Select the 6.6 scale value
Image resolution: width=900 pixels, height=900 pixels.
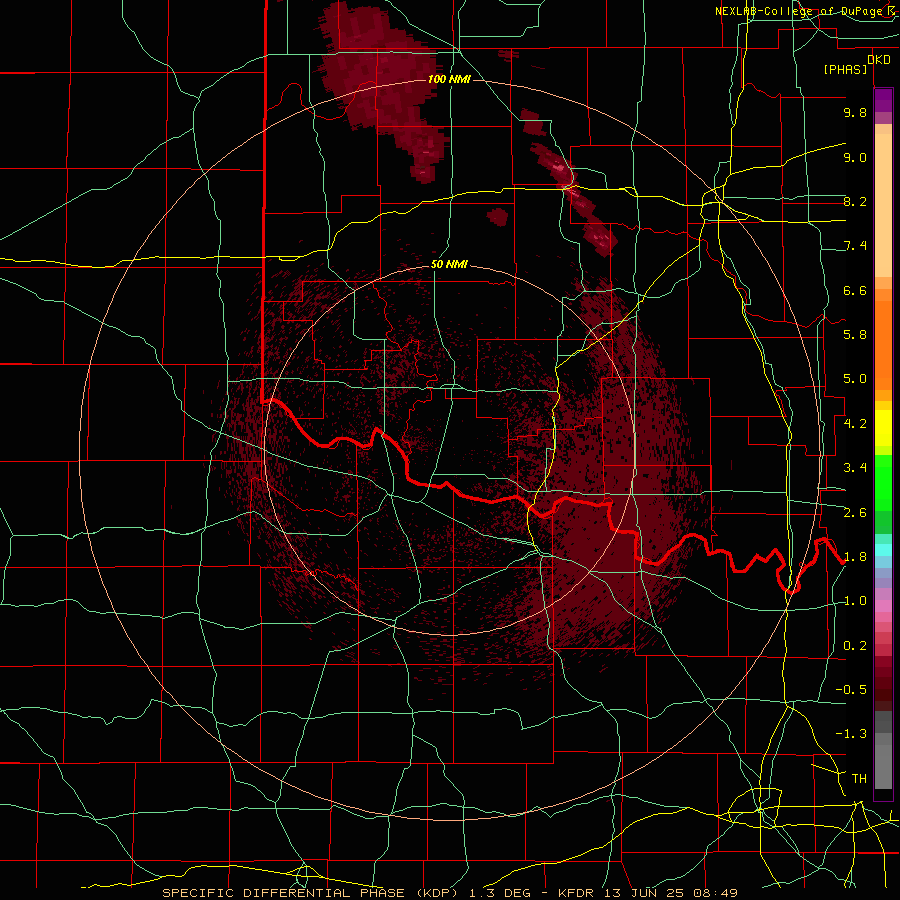(x=855, y=290)
